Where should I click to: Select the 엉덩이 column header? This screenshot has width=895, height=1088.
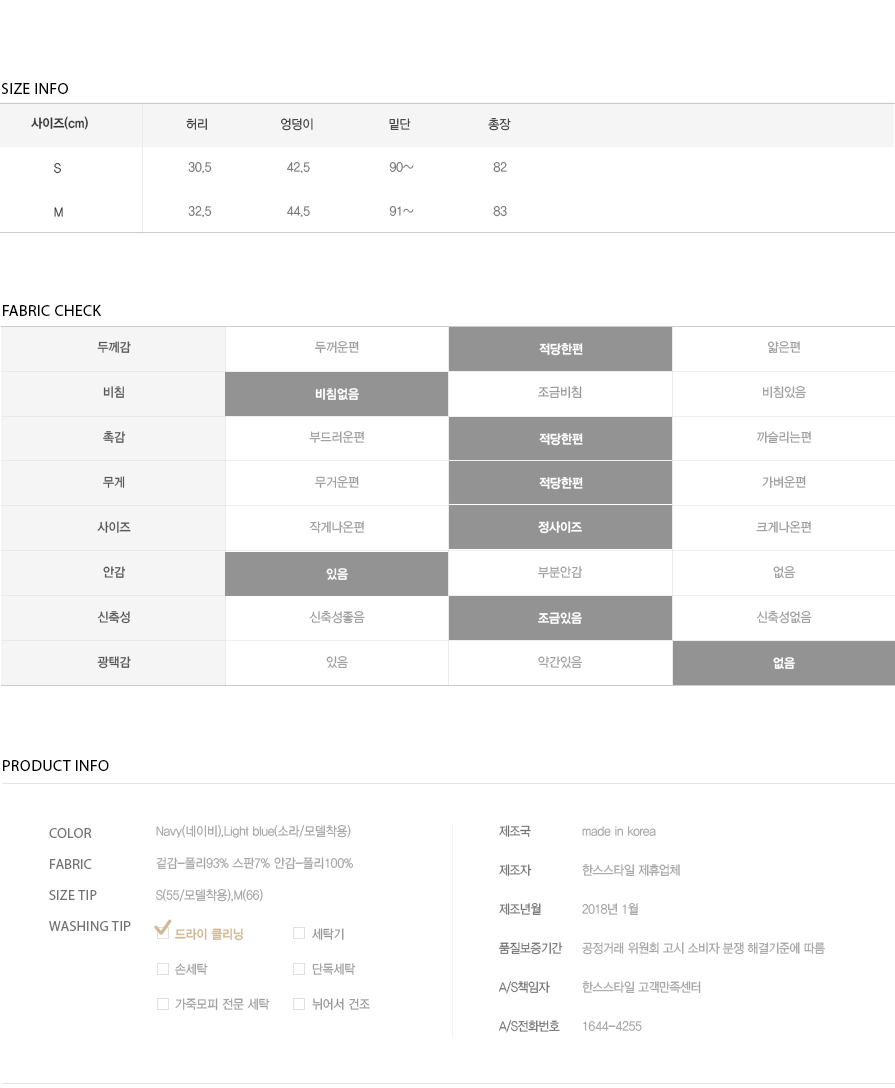coord(297,124)
